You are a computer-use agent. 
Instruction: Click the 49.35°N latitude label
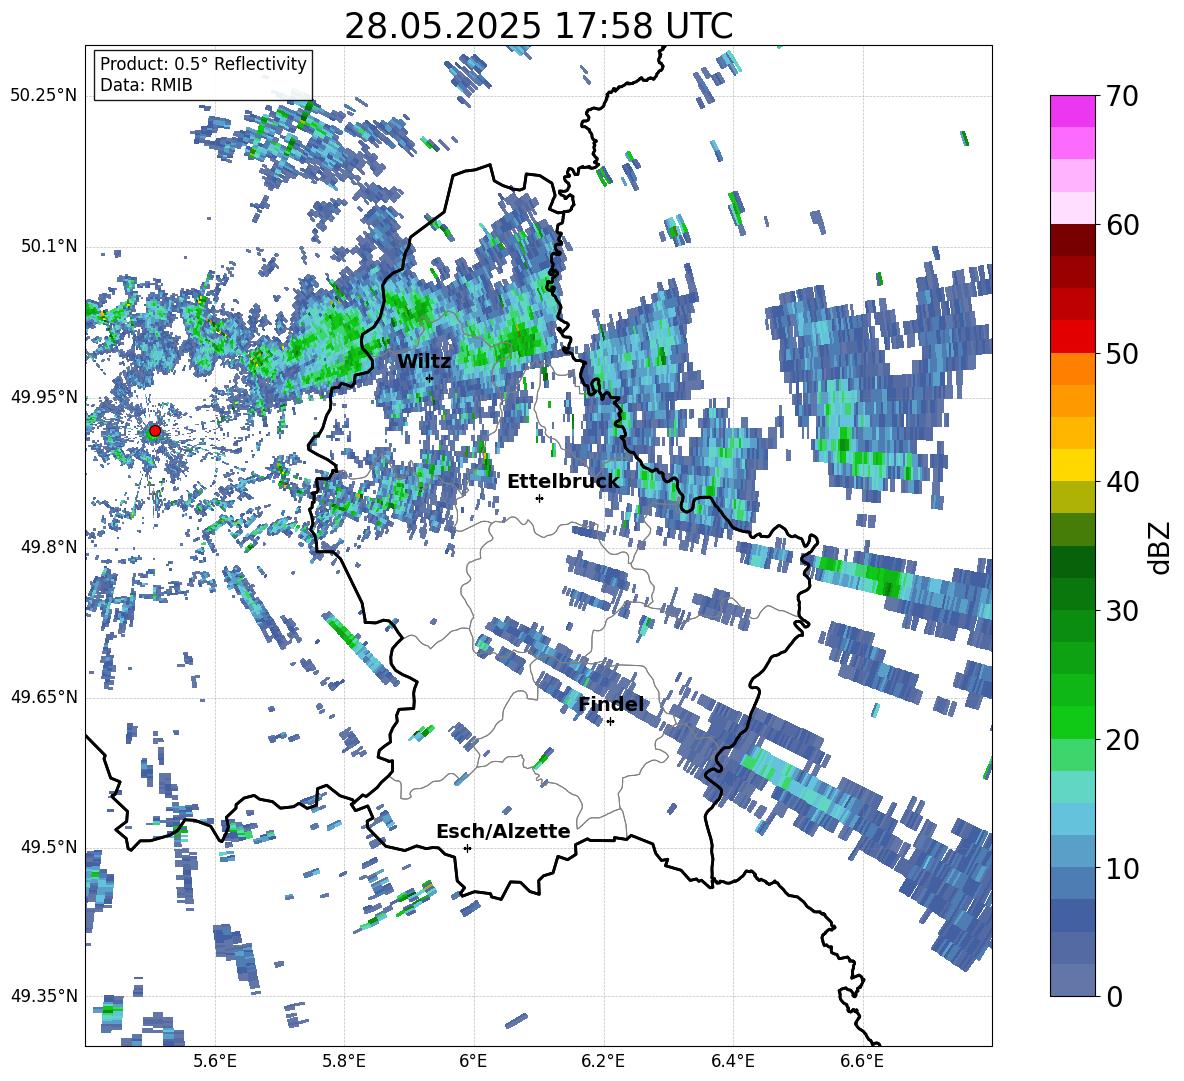(x=44, y=996)
